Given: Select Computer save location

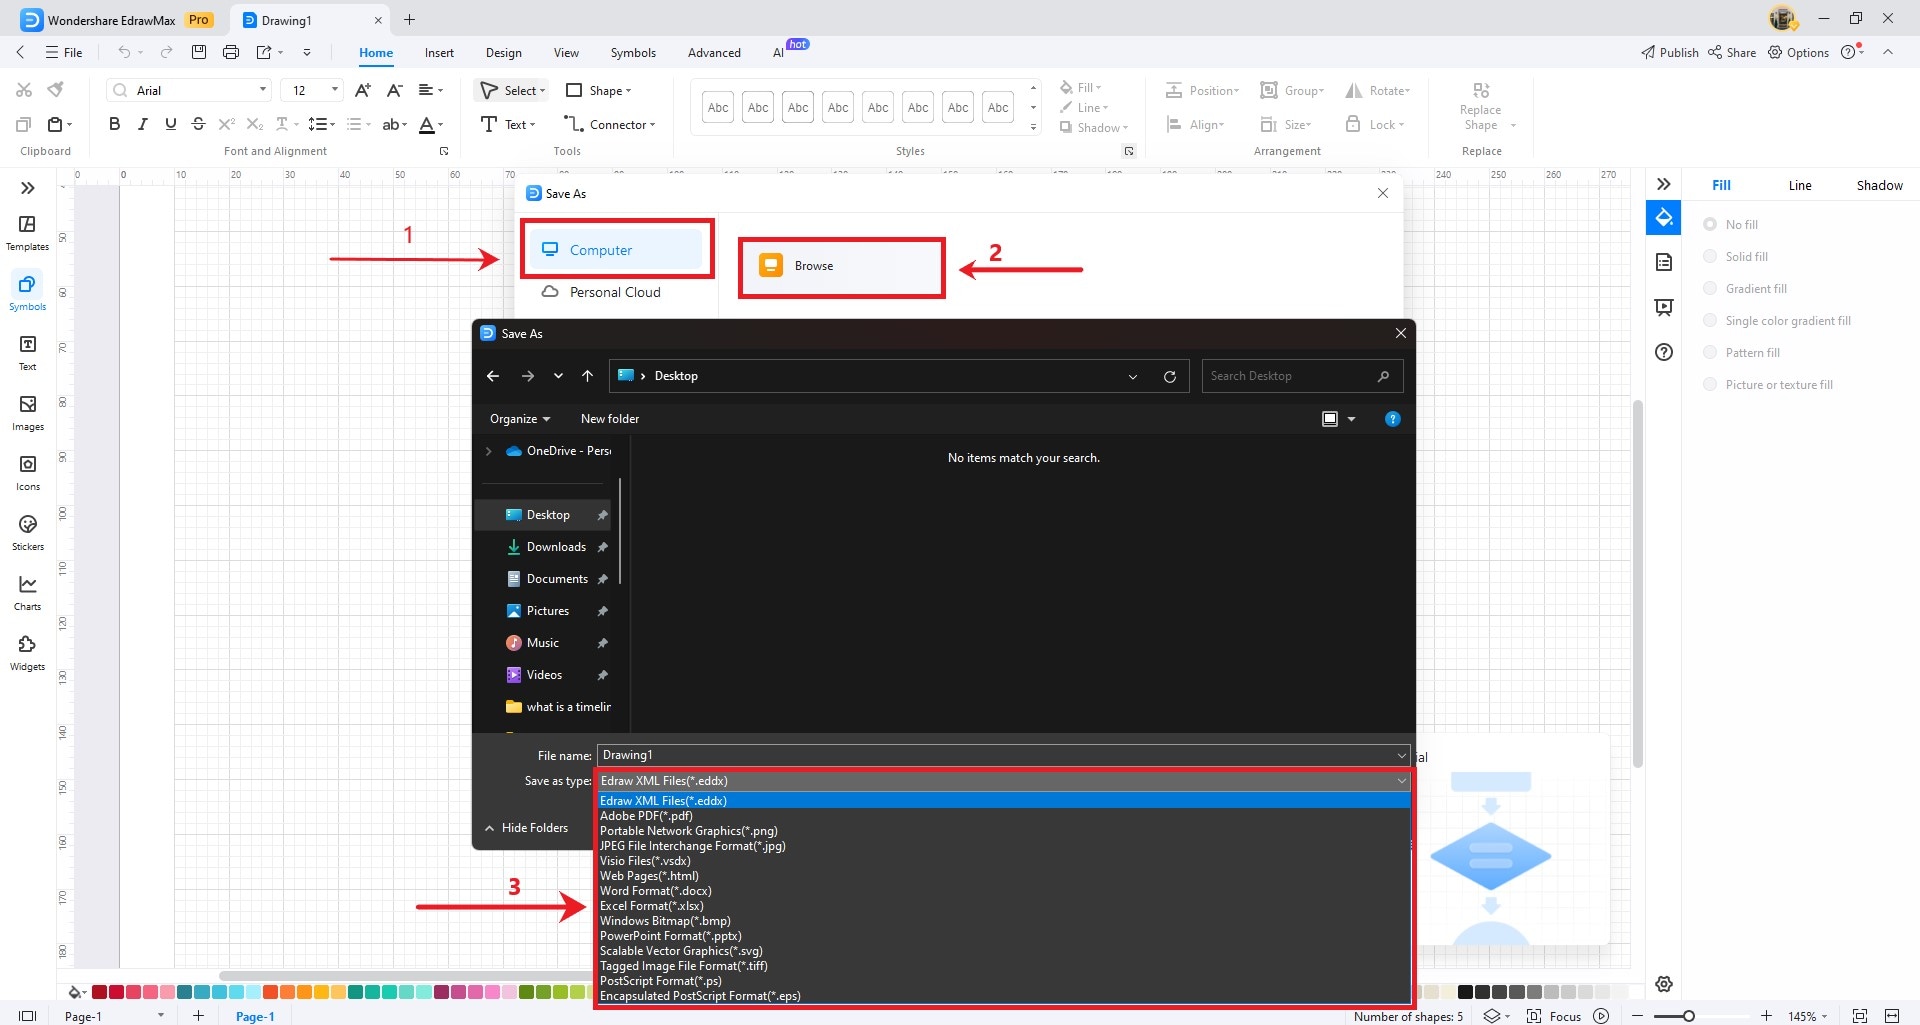Looking at the screenshot, I should [616, 250].
